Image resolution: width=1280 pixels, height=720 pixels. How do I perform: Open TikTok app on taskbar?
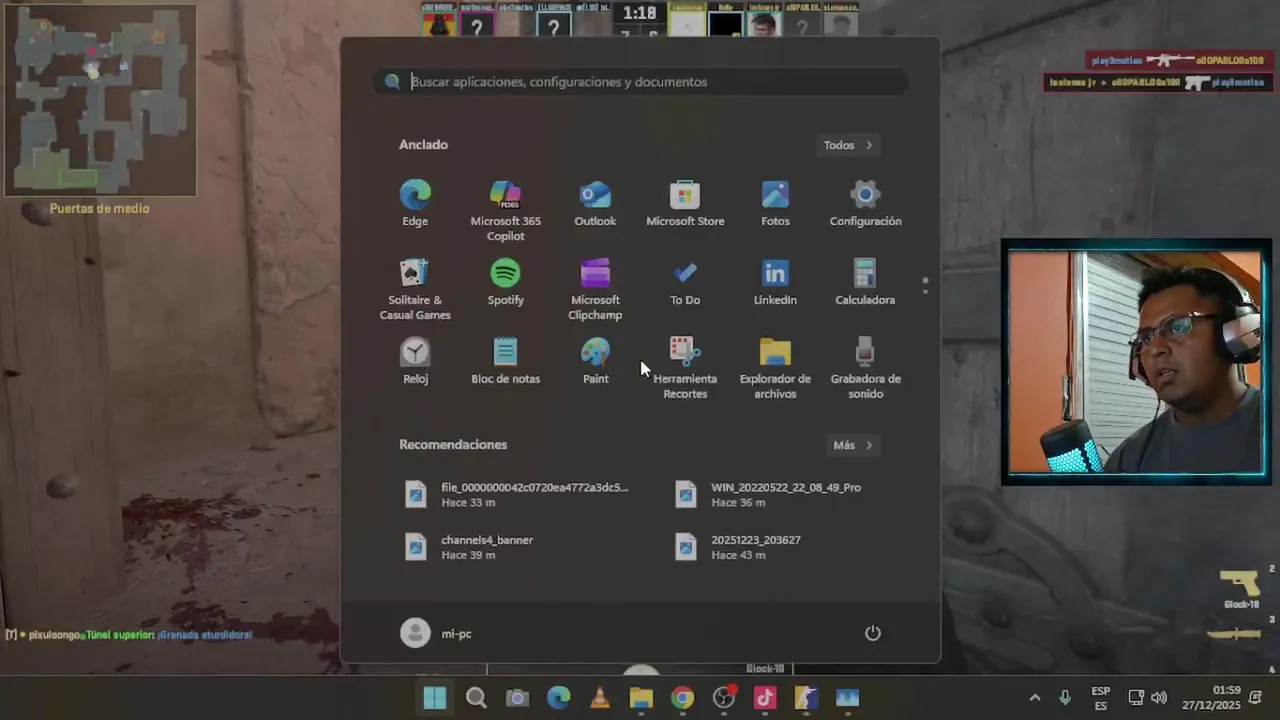(765, 698)
